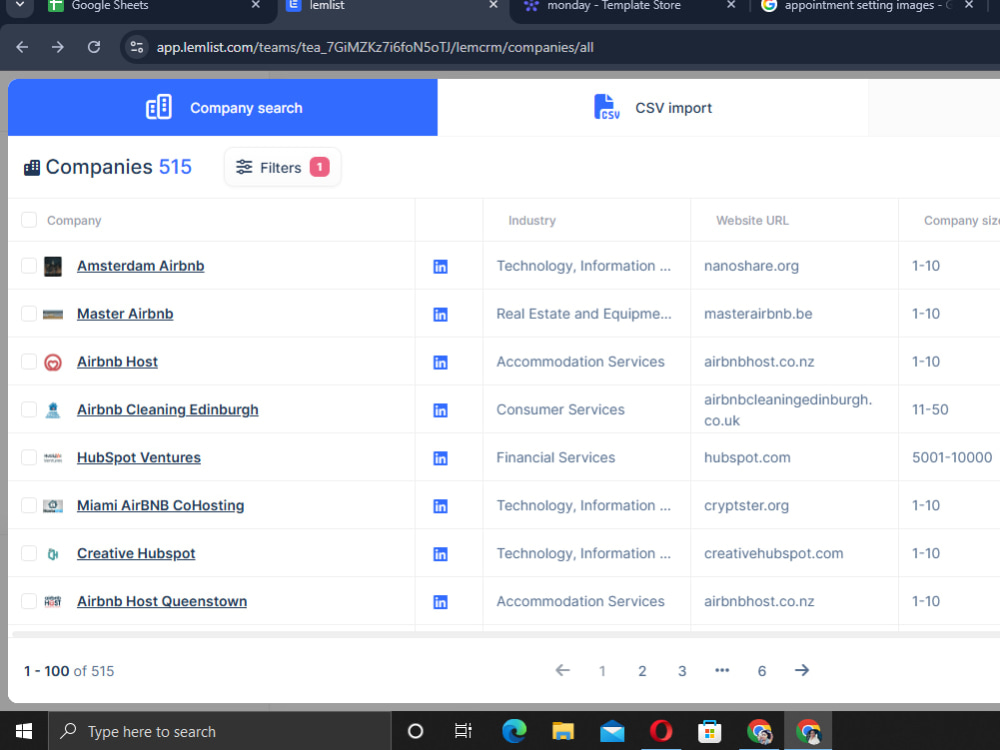Click the Airbnb Cleaning Edinburgh logo
Image resolution: width=1000 pixels, height=750 pixels.
click(x=53, y=410)
